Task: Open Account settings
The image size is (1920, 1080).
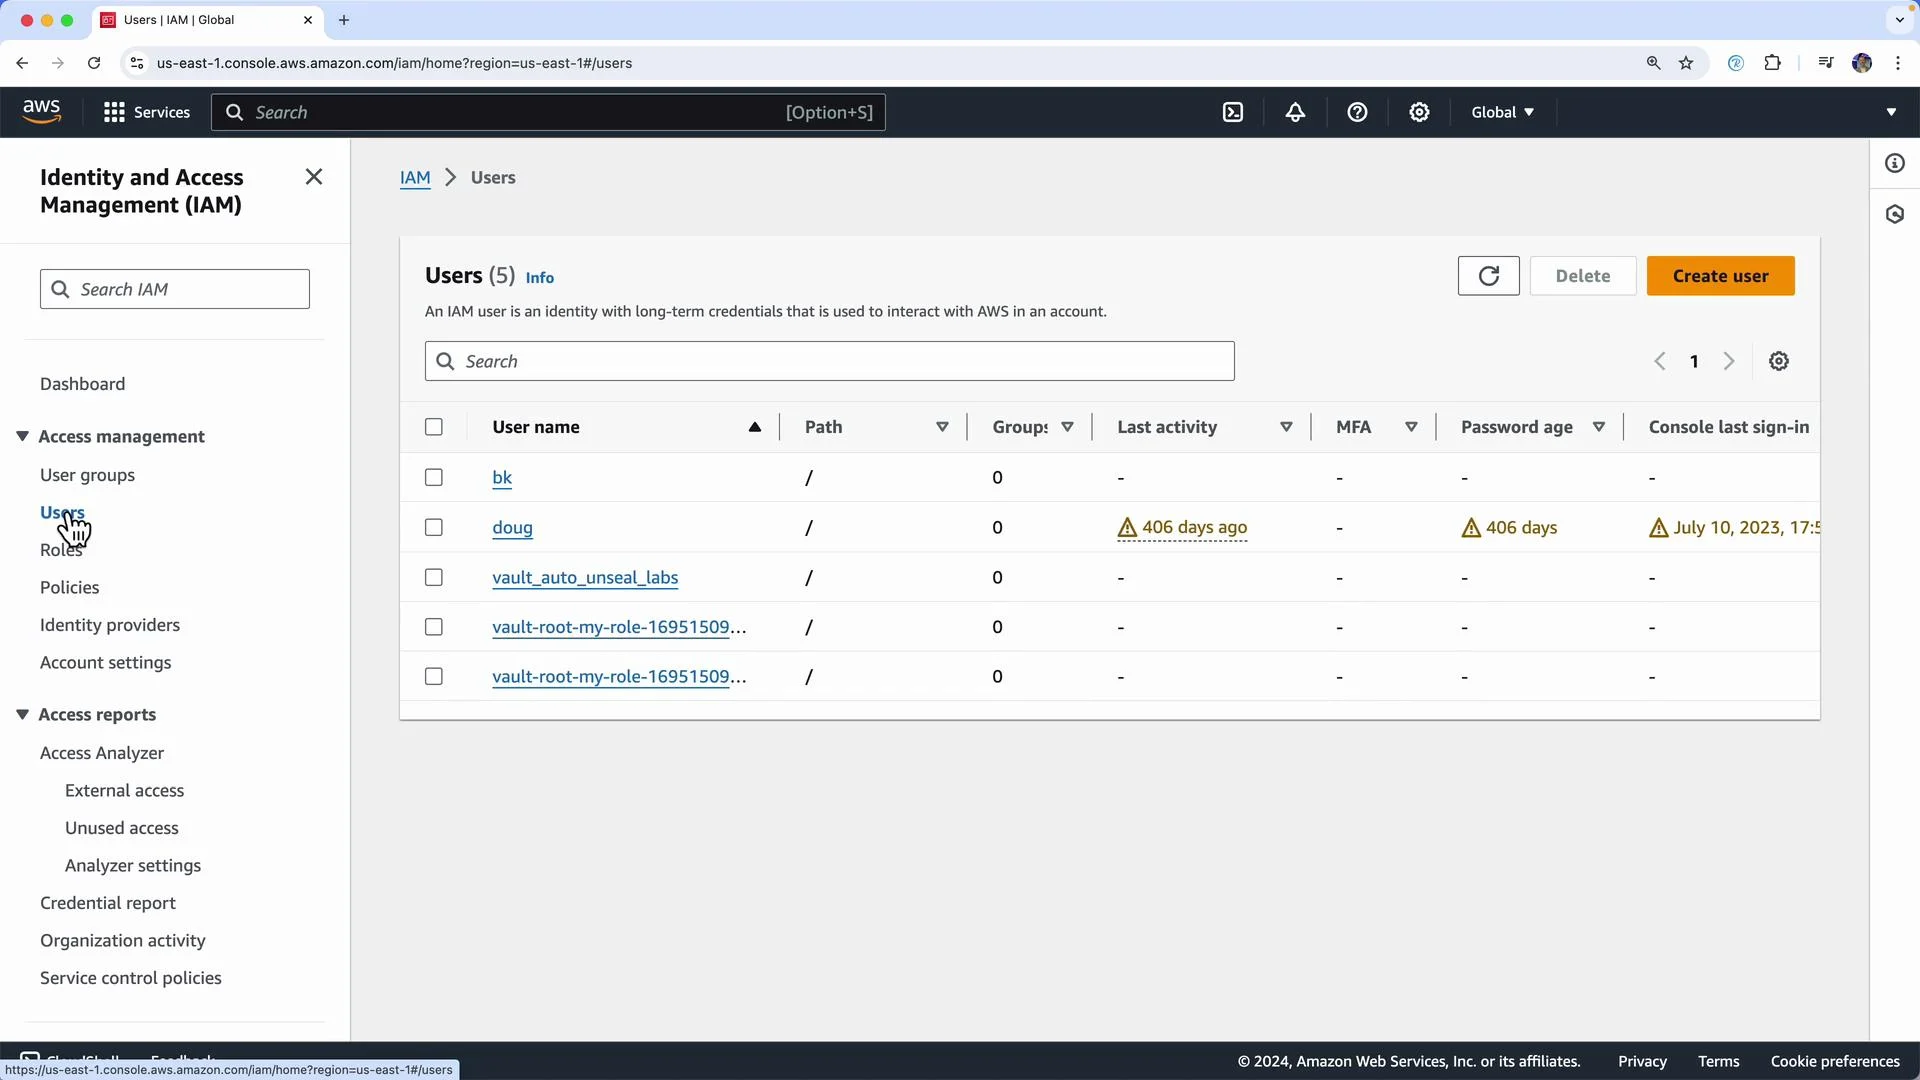Action: click(105, 662)
